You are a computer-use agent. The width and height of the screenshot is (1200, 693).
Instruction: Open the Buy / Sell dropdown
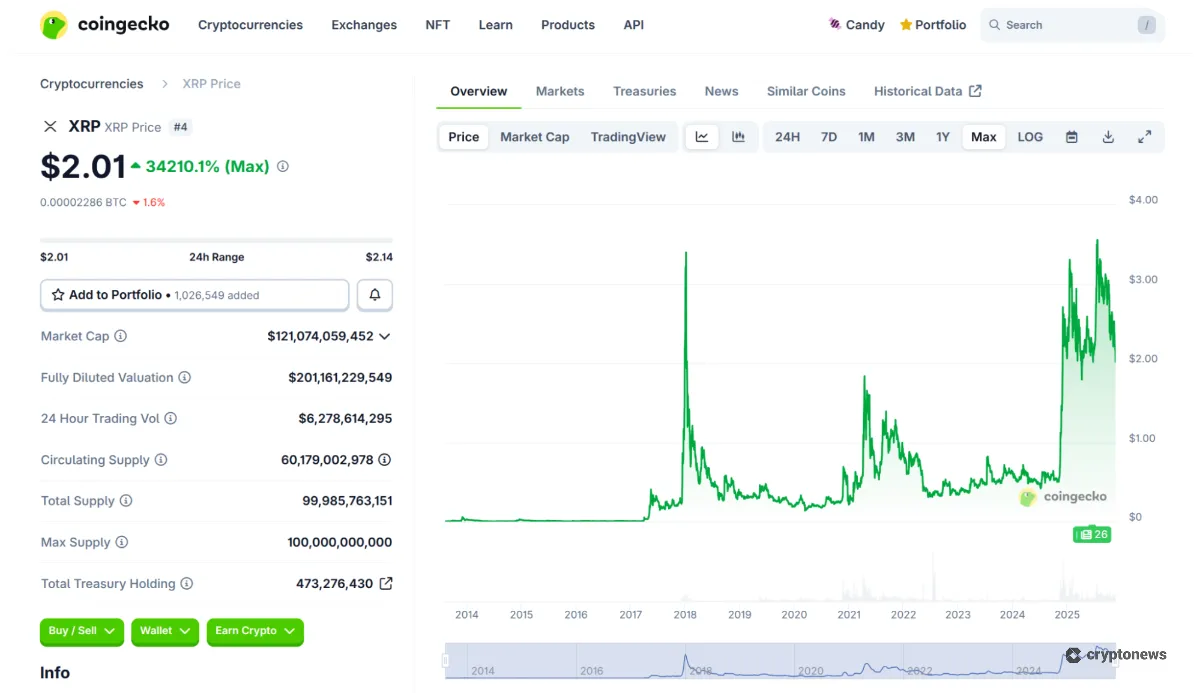click(x=81, y=632)
